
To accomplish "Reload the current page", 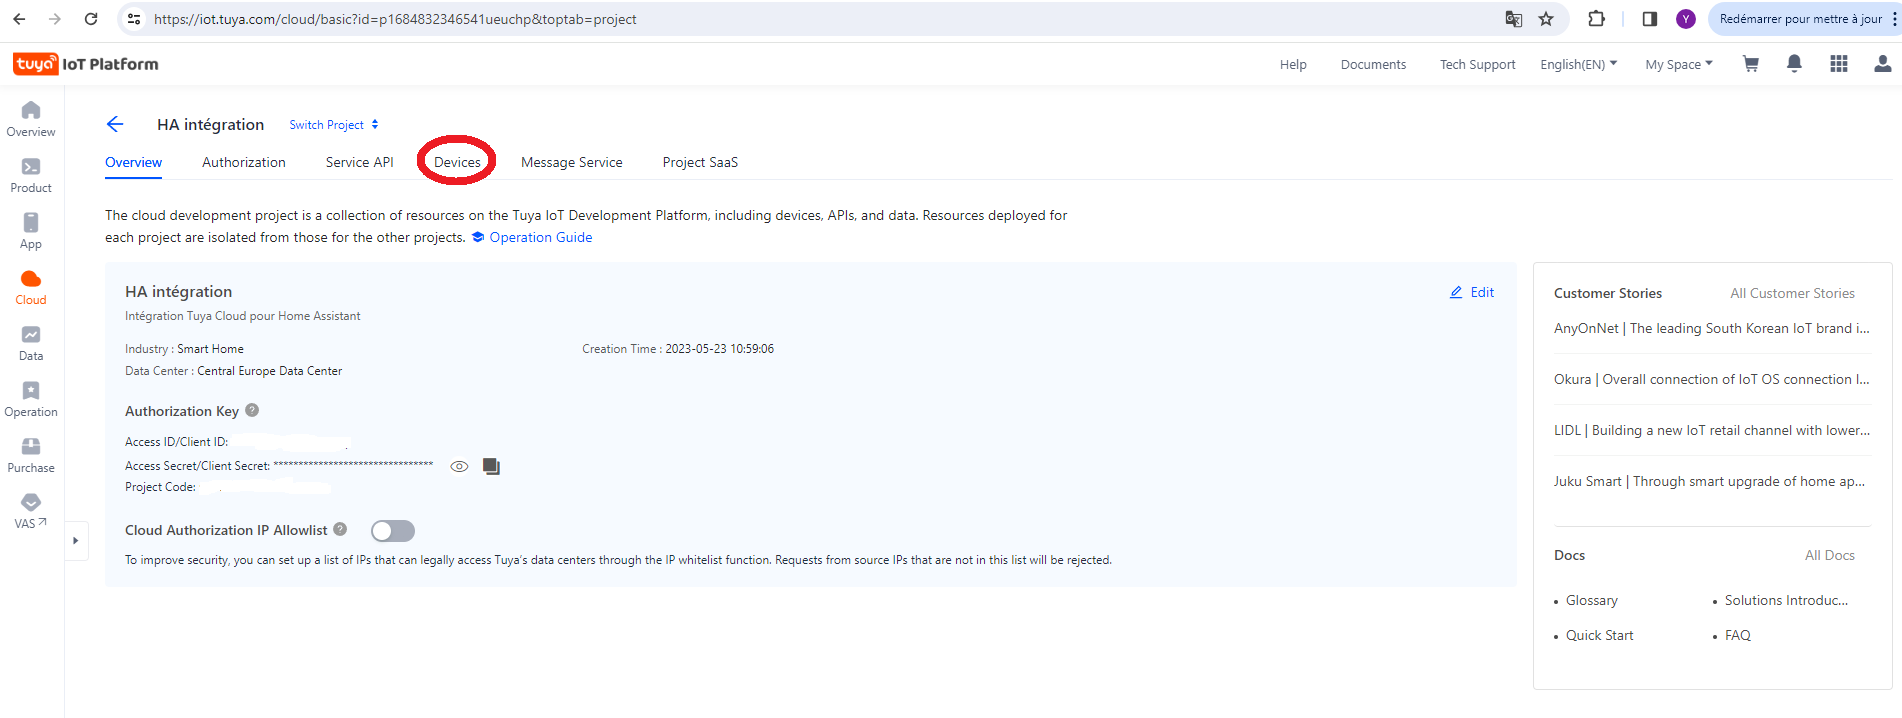I will (91, 19).
